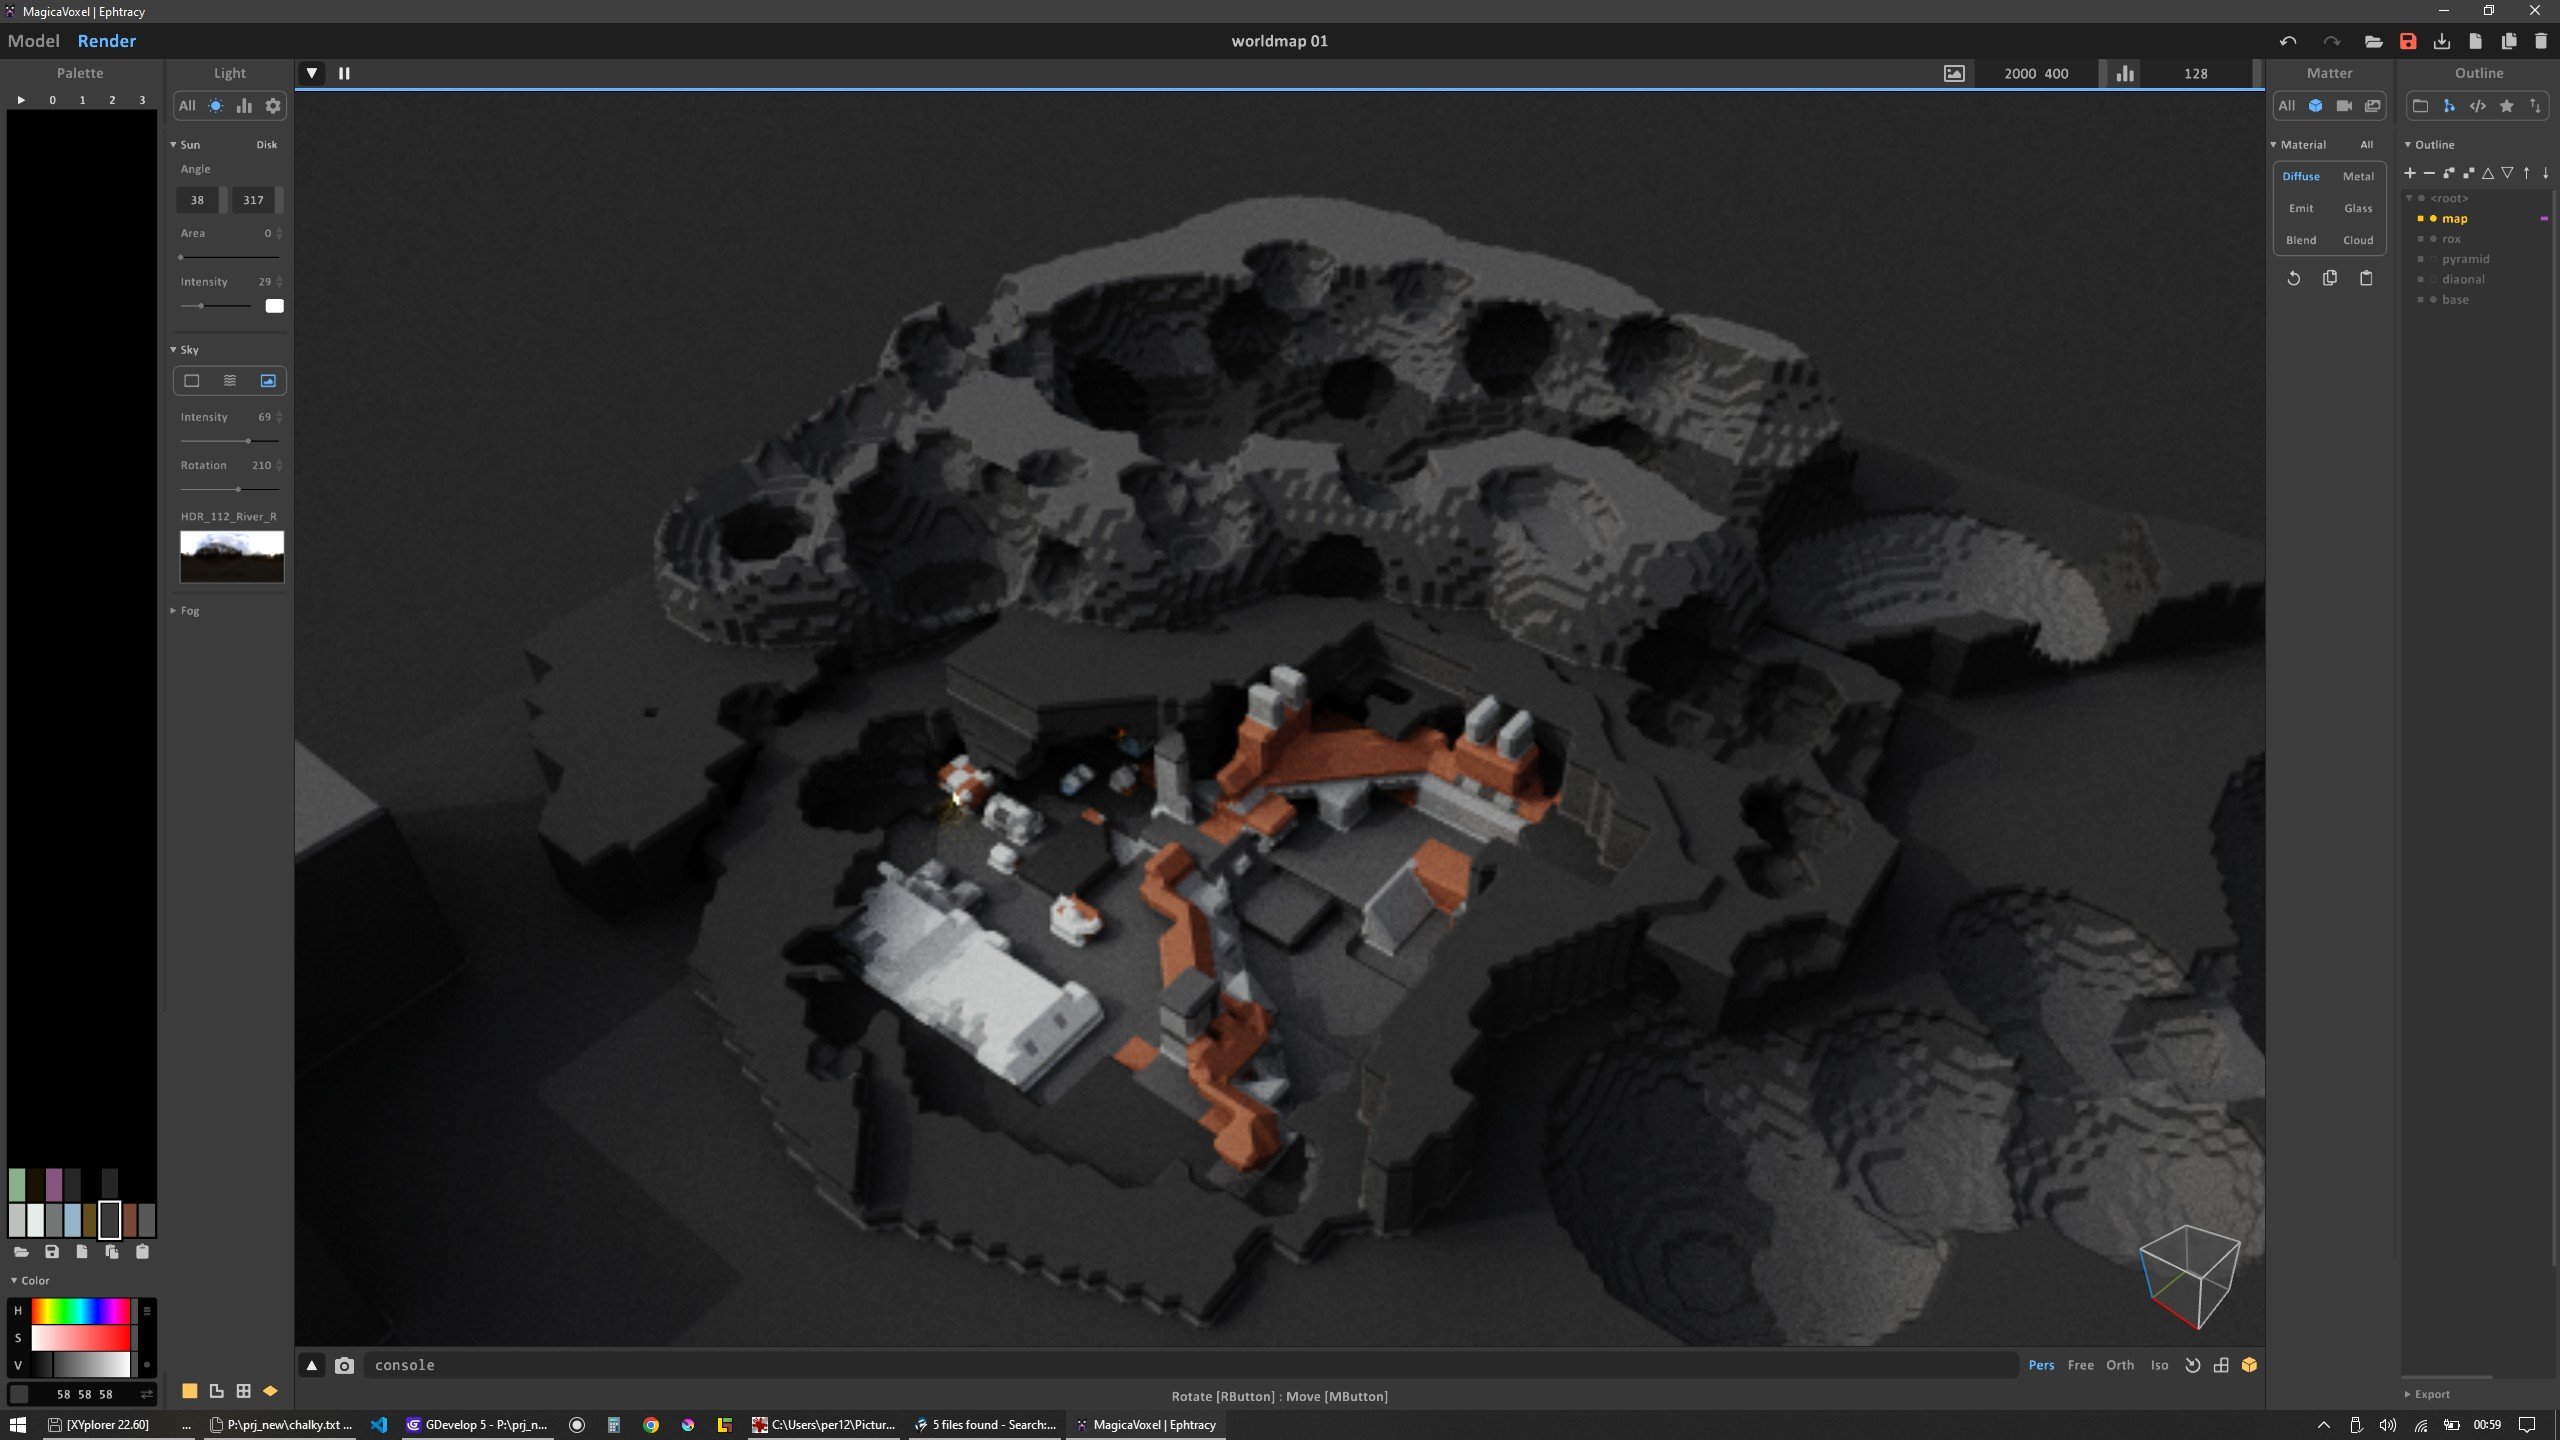
Task: Open the dropdown triangle left of pause
Action: pyautogui.click(x=312, y=73)
